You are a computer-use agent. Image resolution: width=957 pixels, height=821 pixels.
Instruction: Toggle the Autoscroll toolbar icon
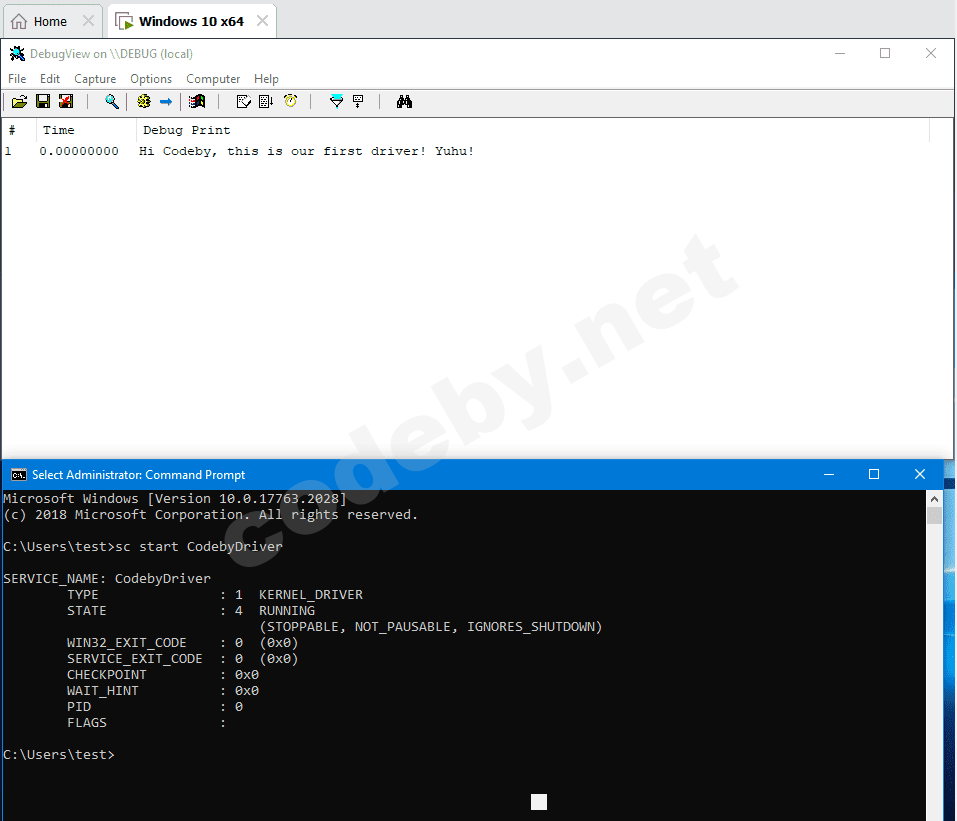tap(266, 101)
